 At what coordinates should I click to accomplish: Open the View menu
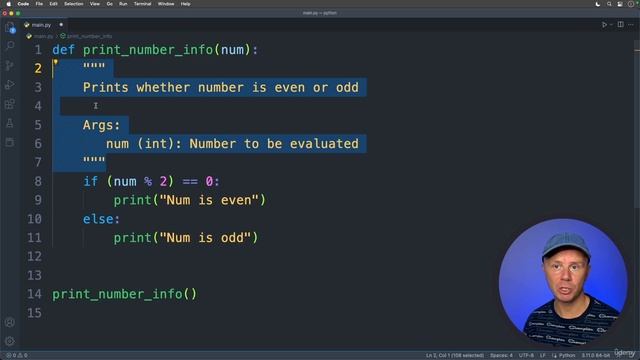tap(95, 4)
